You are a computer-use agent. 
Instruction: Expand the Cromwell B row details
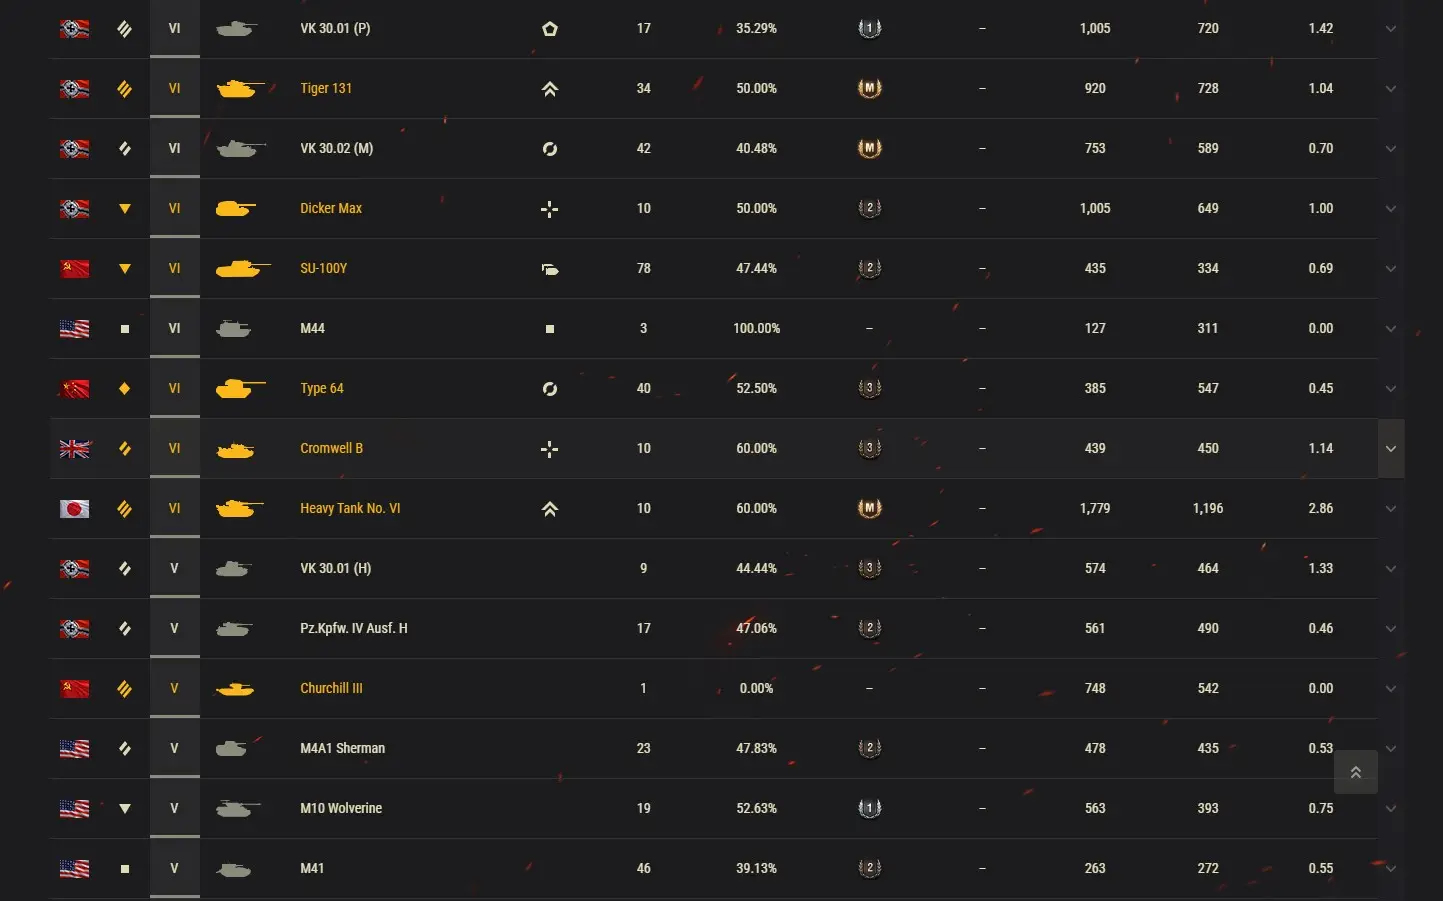[1390, 449]
